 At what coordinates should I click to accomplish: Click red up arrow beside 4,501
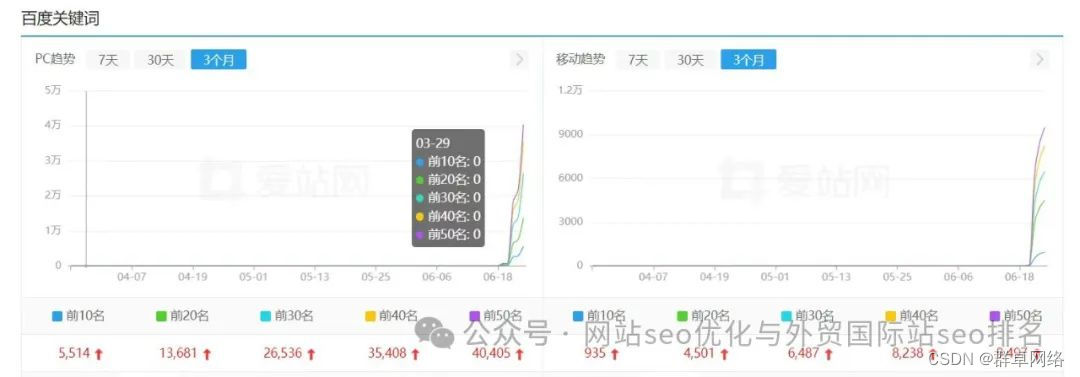pyautogui.click(x=723, y=354)
